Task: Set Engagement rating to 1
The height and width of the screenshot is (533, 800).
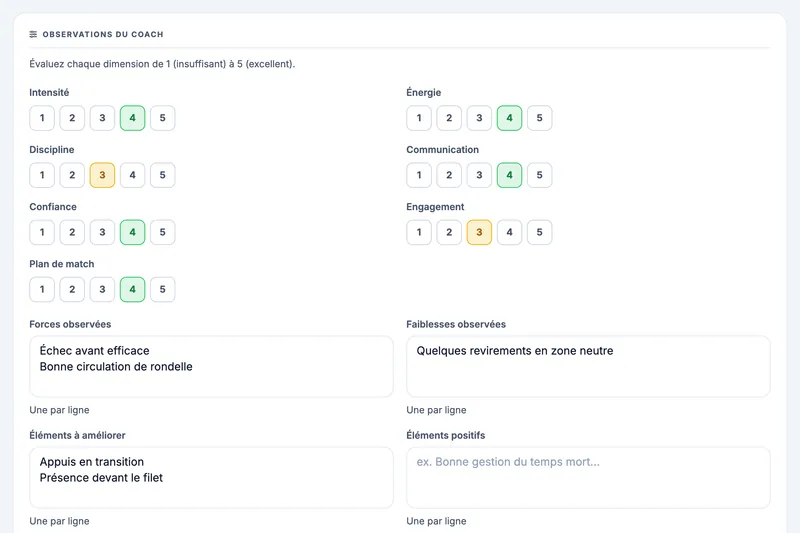Action: tap(419, 232)
